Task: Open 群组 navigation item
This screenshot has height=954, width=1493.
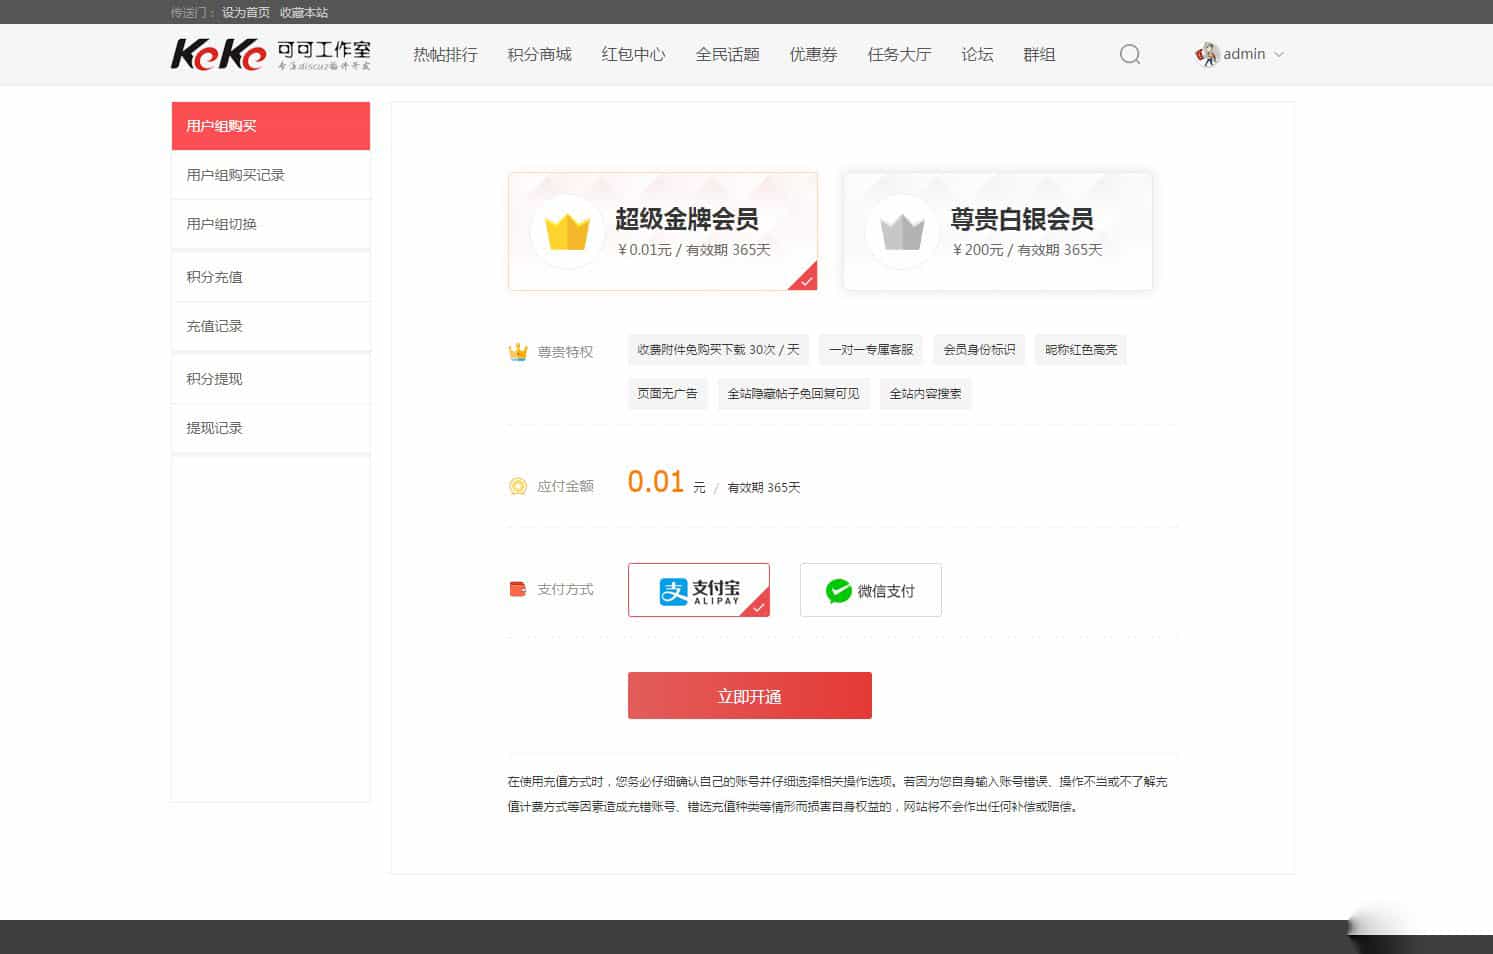Action: [1039, 54]
